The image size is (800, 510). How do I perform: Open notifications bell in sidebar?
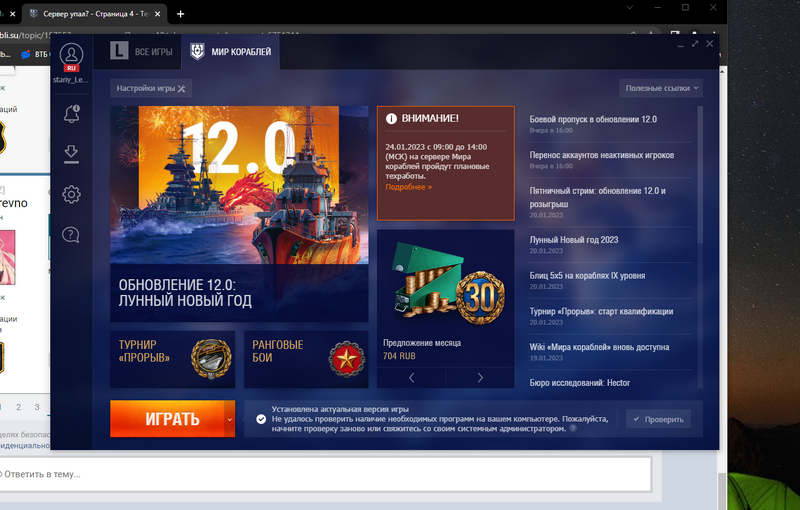(x=71, y=115)
